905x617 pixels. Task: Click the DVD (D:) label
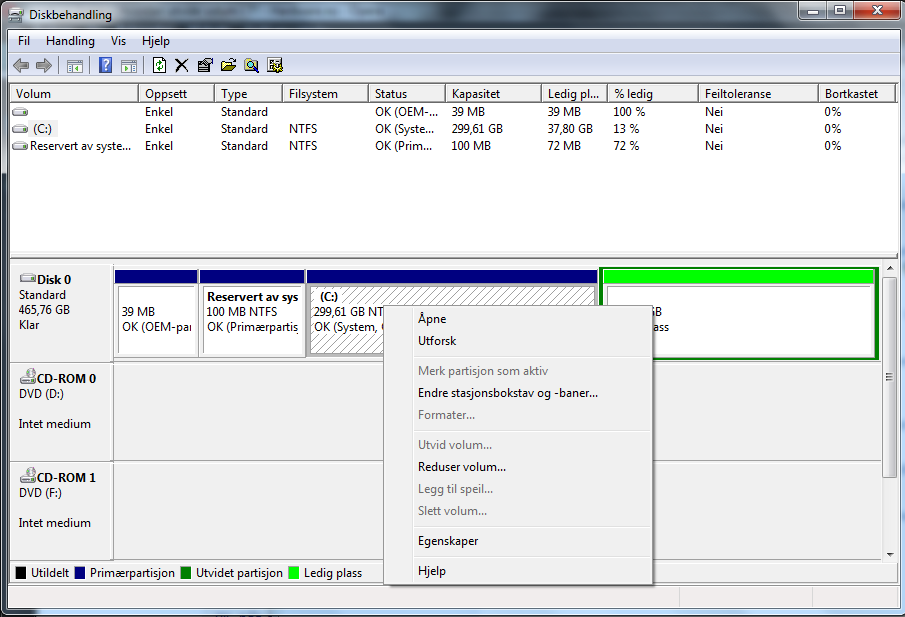tap(41, 394)
